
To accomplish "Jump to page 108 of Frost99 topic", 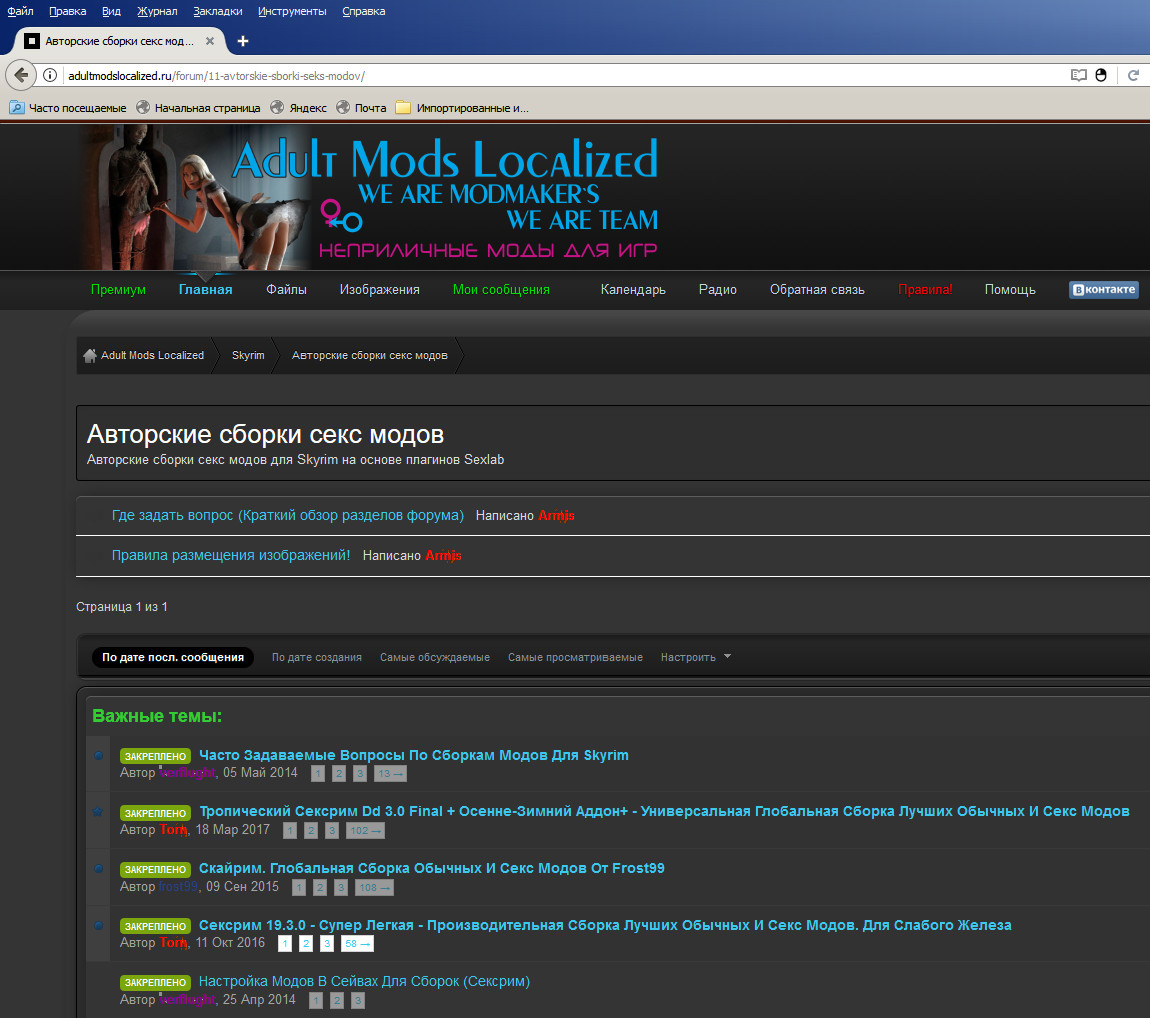I will pyautogui.click(x=375, y=887).
